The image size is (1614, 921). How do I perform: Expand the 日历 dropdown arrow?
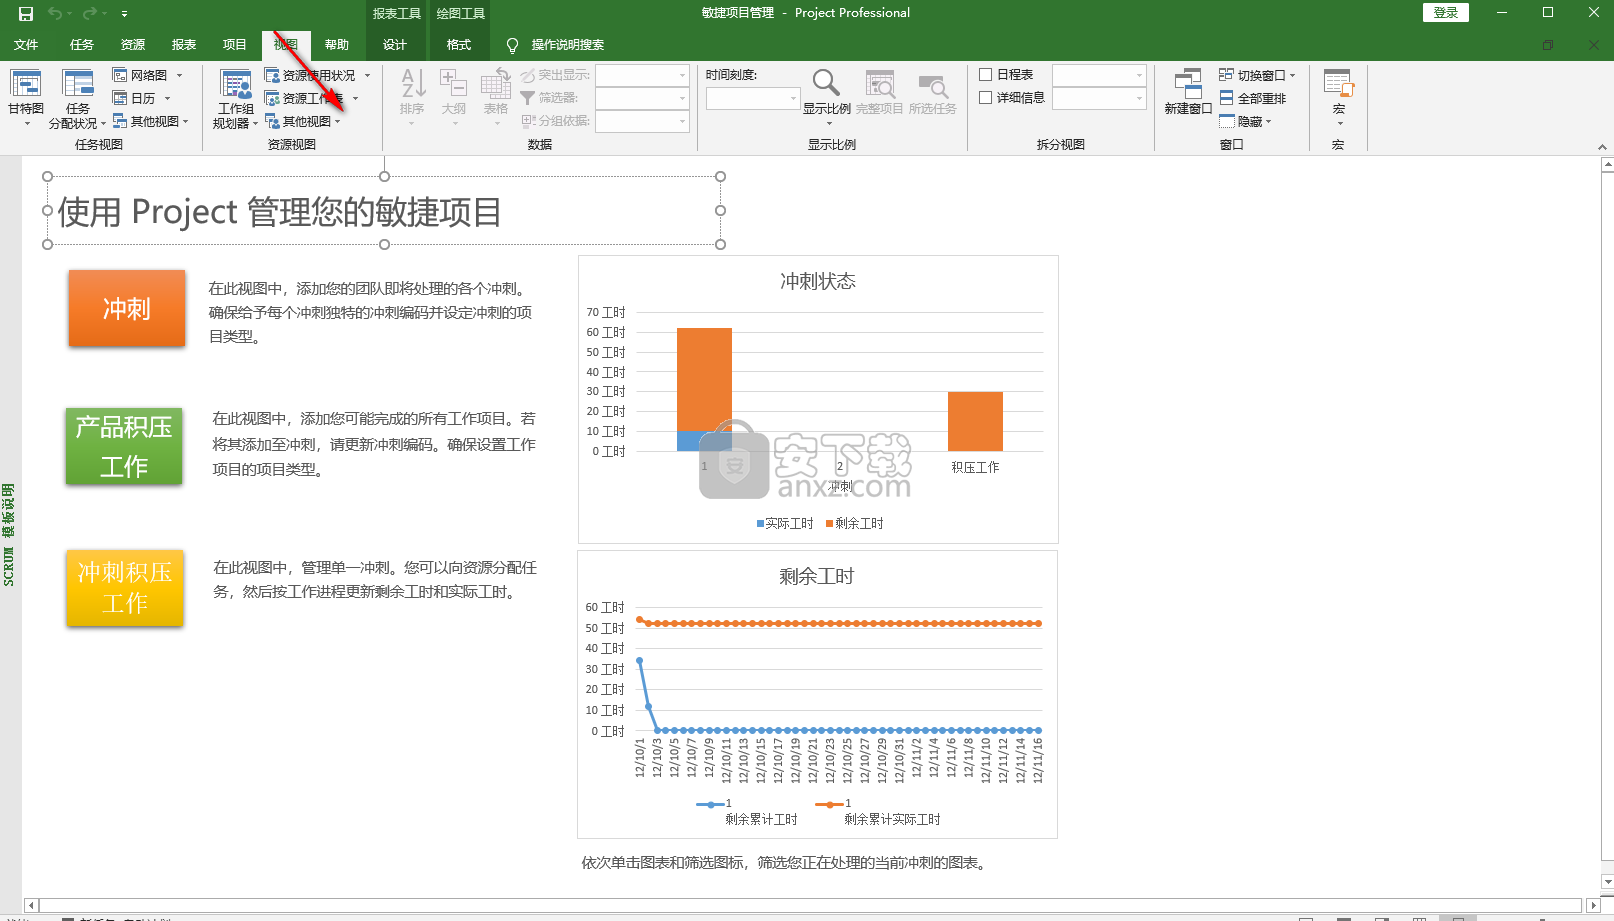click(168, 98)
